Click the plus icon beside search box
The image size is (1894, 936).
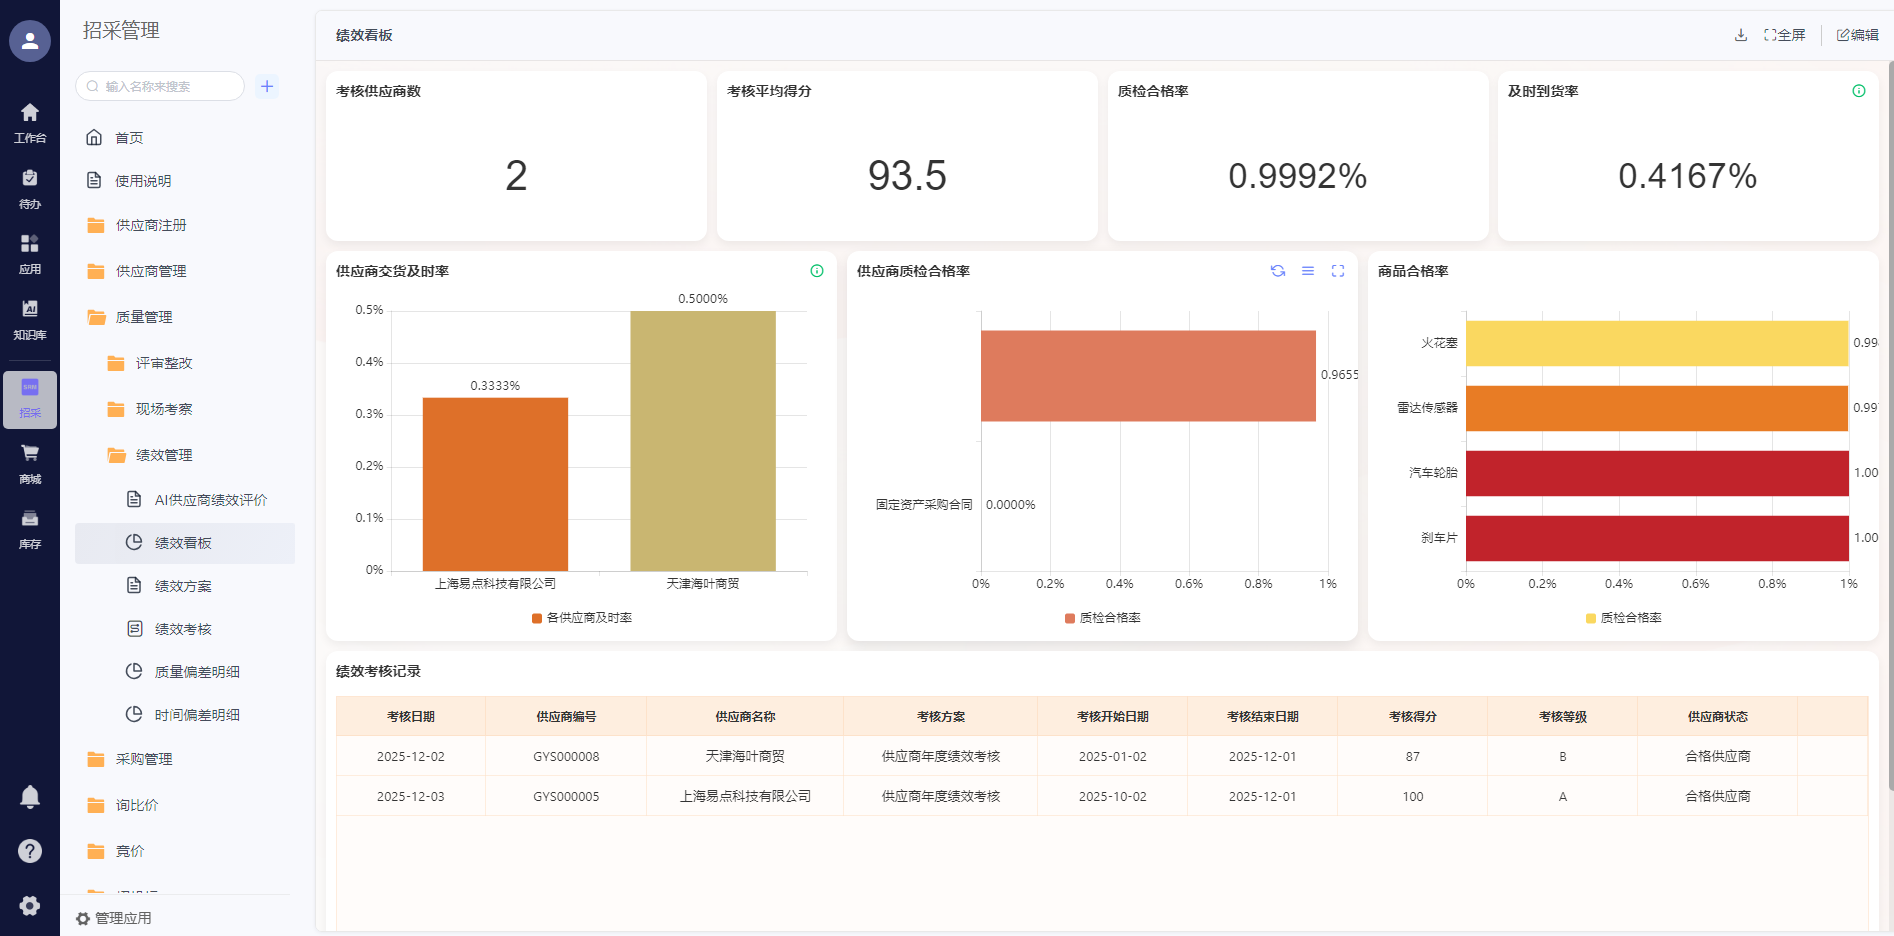[267, 86]
